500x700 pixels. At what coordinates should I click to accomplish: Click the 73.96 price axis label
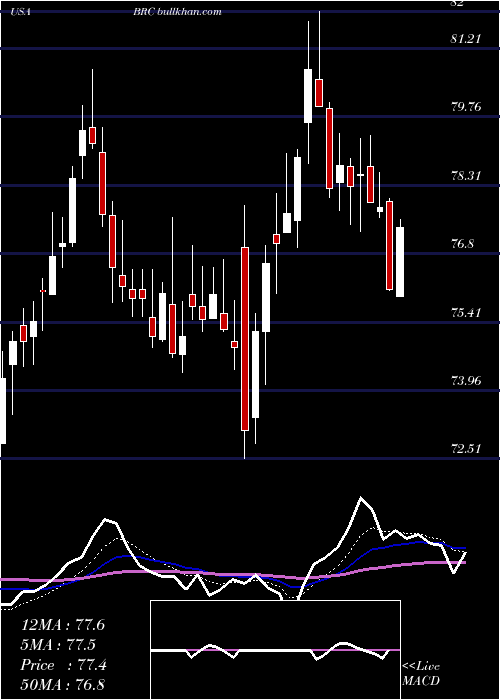pos(467,381)
